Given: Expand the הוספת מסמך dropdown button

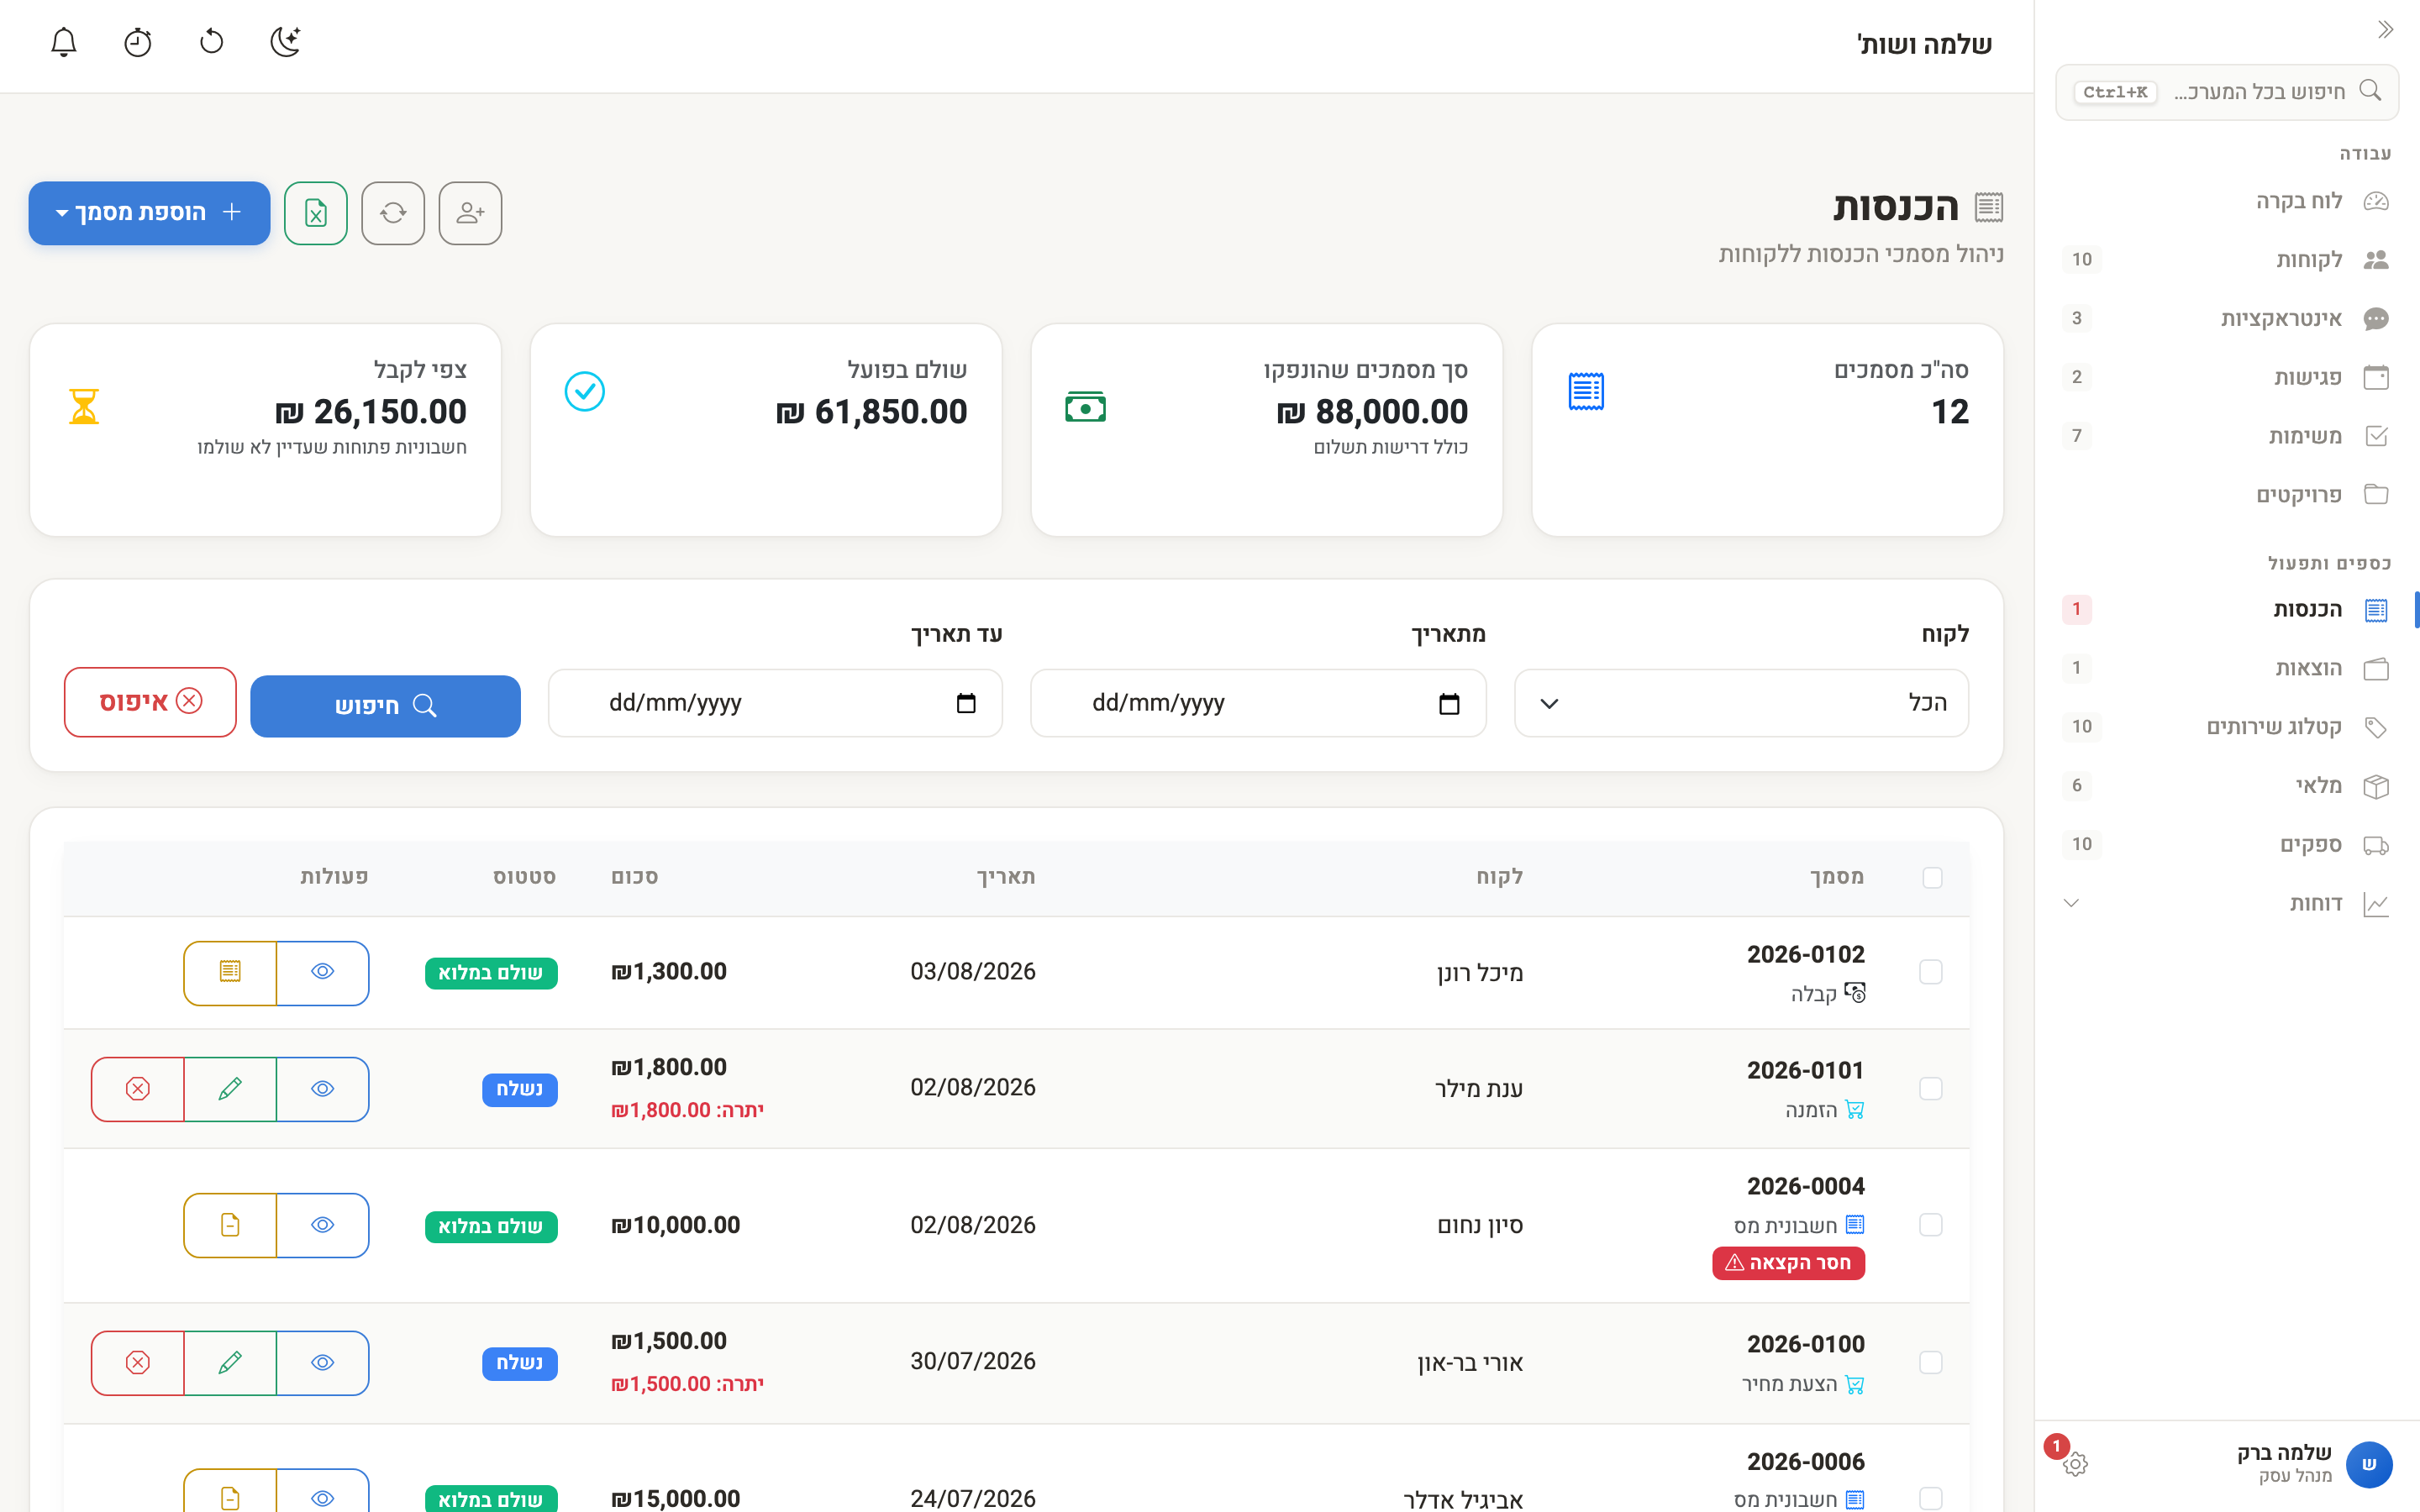Looking at the screenshot, I should coord(149,212).
